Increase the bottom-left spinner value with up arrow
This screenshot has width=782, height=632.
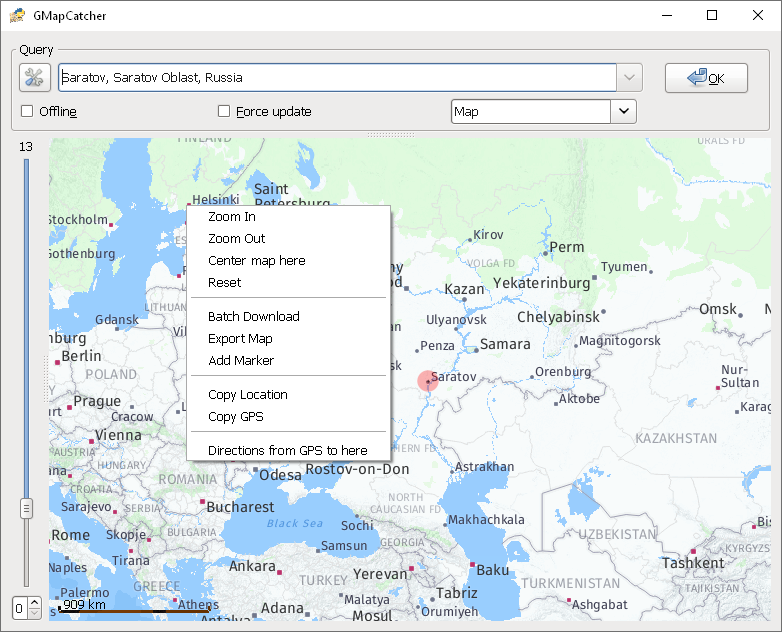34,603
